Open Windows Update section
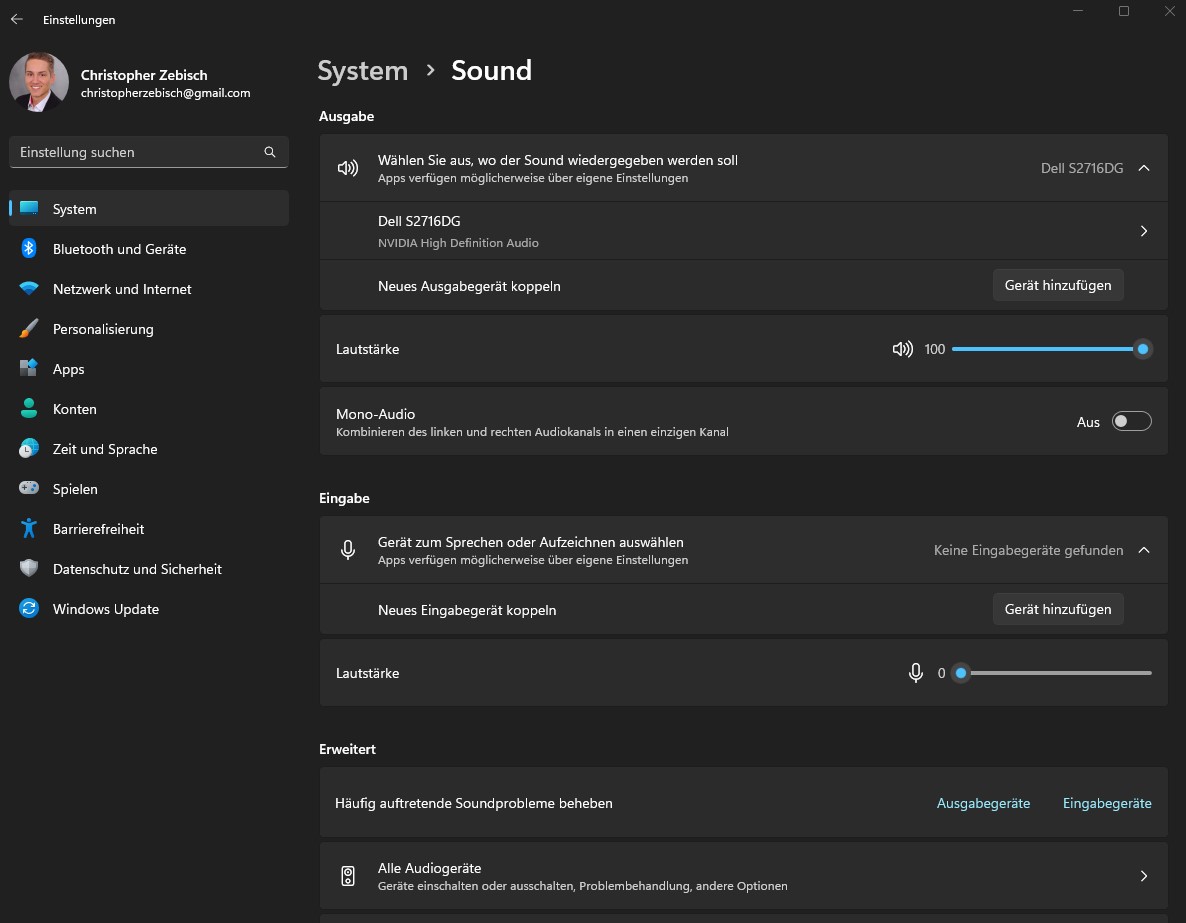The height and width of the screenshot is (923, 1186). [105, 609]
